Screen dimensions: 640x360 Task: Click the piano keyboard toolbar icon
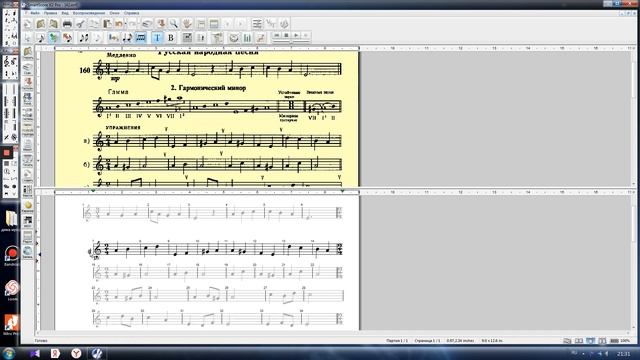pyautogui.click(x=140, y=38)
